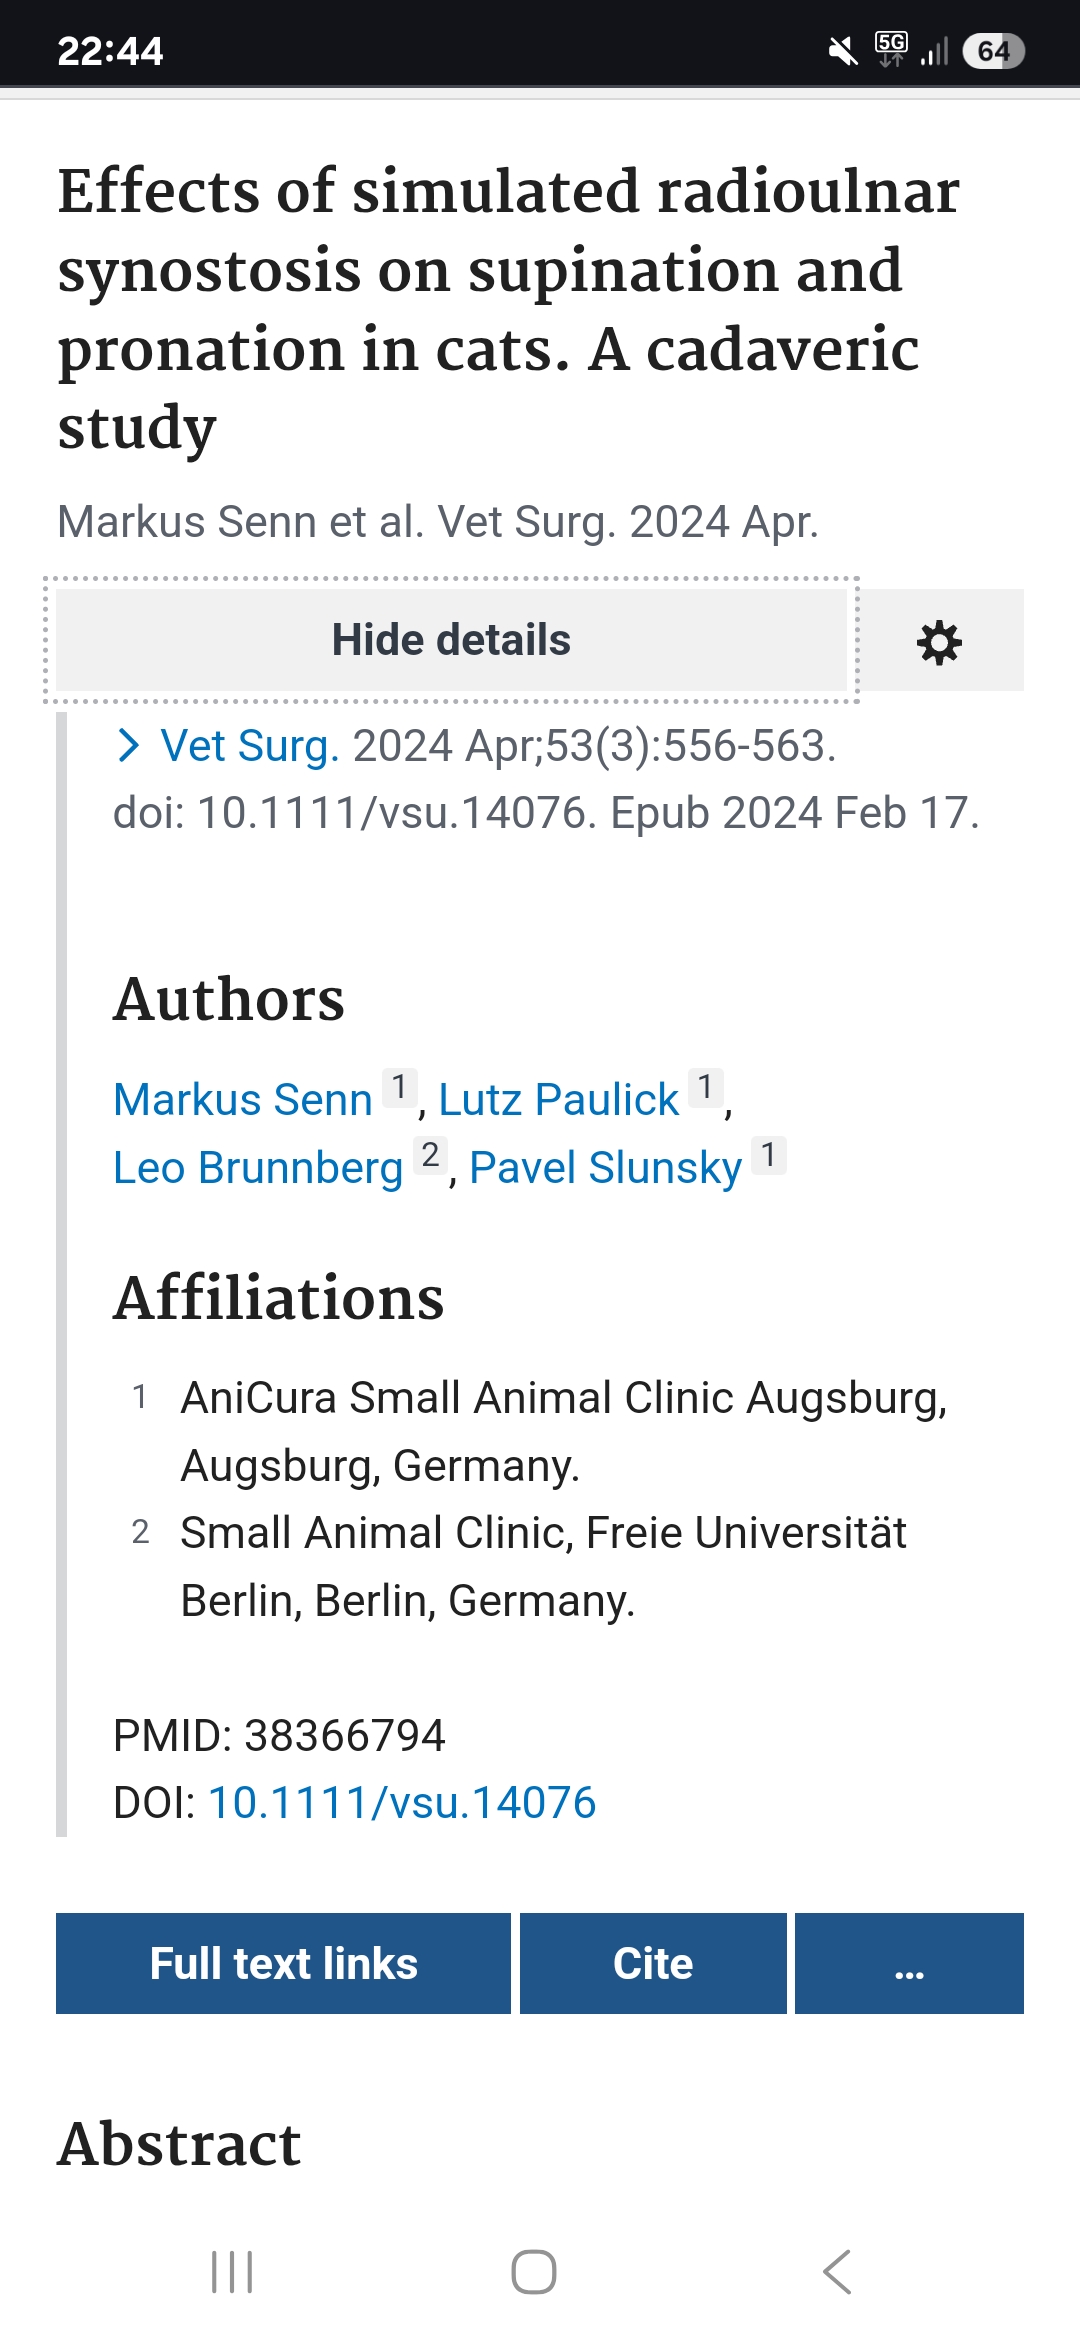Image resolution: width=1080 pixels, height=2340 pixels.
Task: Tap the muted sound status icon
Action: point(843,50)
